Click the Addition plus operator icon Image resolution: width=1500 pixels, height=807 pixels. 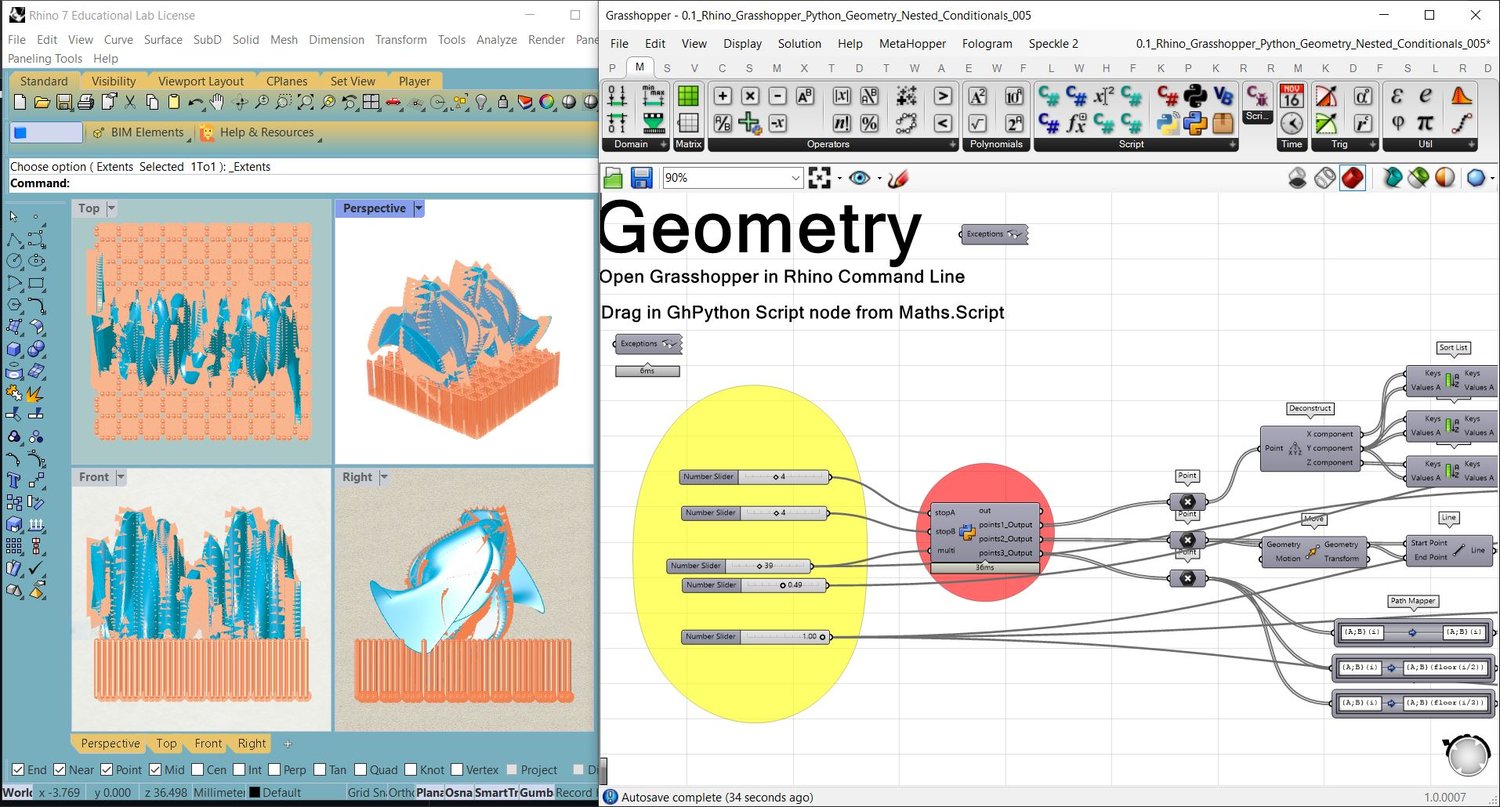722,96
